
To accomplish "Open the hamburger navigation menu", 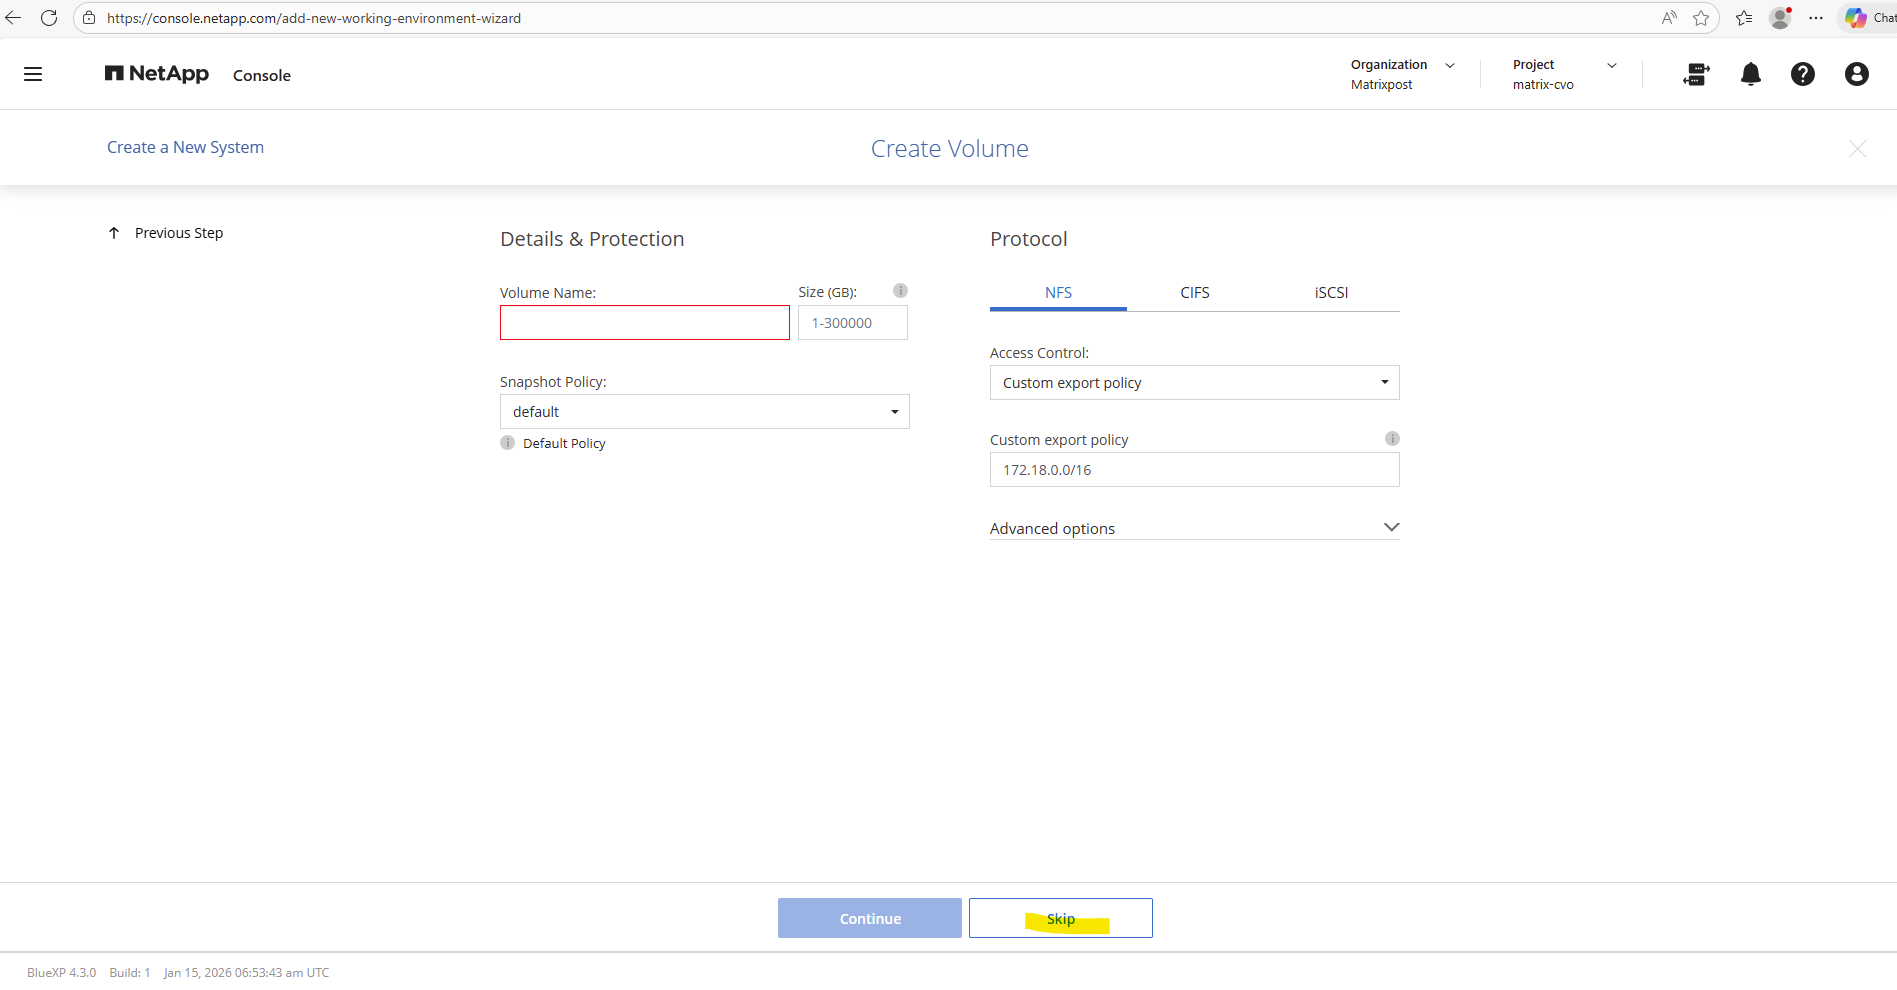I will tap(33, 74).
